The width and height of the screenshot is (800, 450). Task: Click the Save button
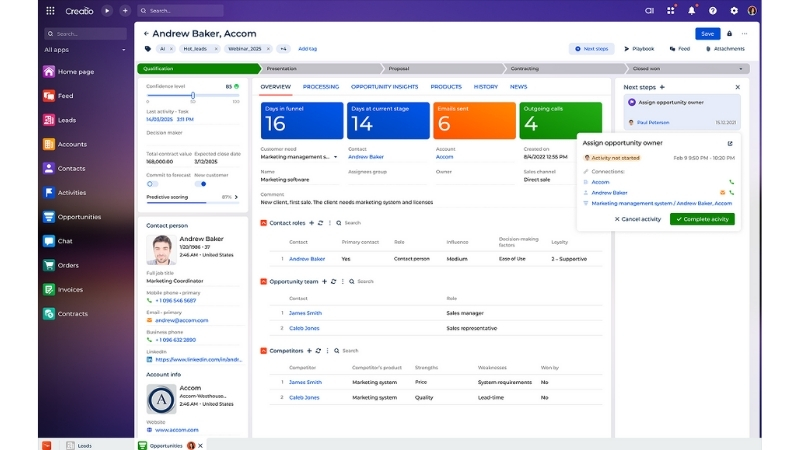click(708, 33)
